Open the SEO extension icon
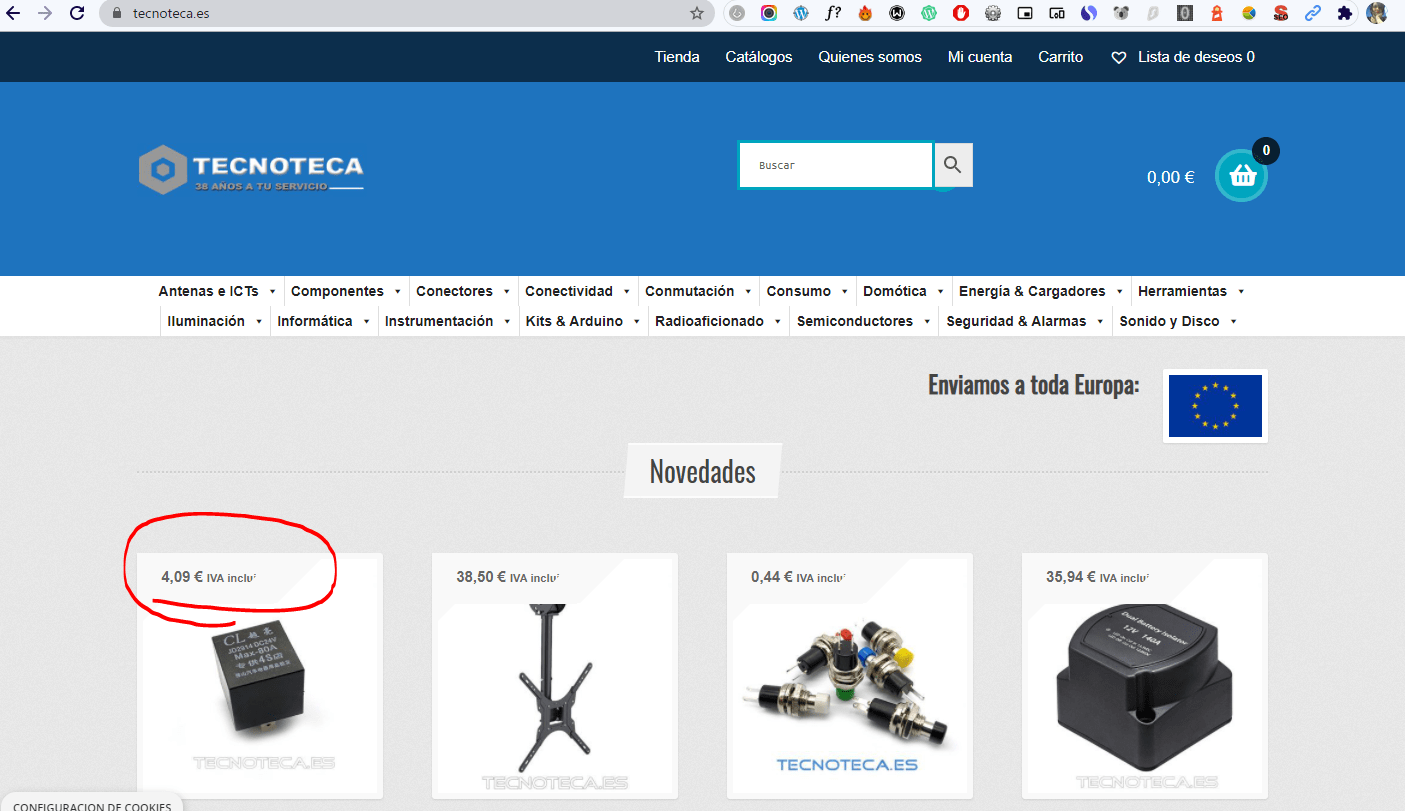 pyautogui.click(x=1281, y=13)
